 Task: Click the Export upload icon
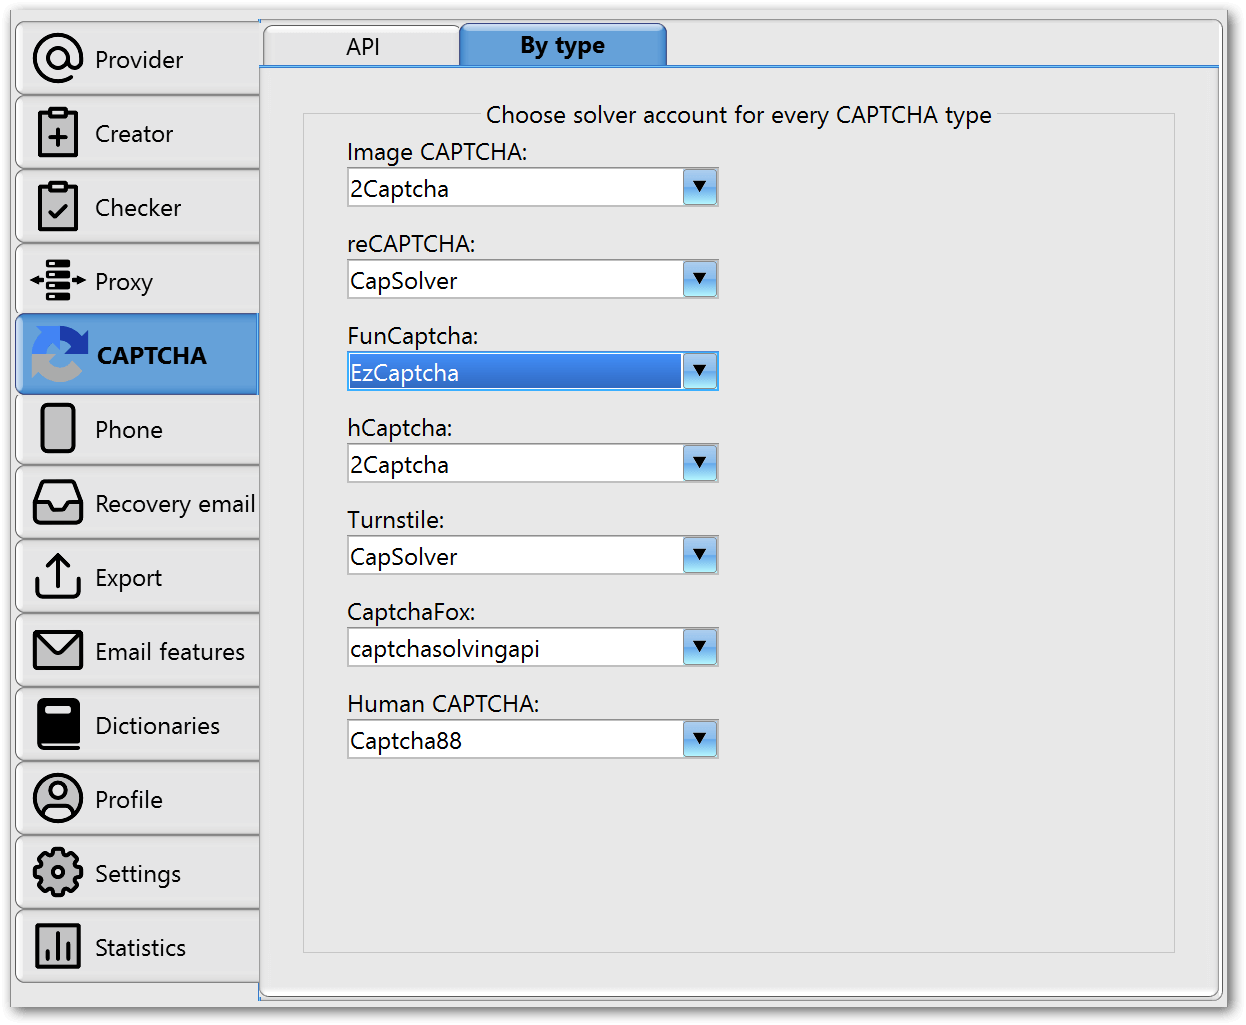click(x=57, y=576)
